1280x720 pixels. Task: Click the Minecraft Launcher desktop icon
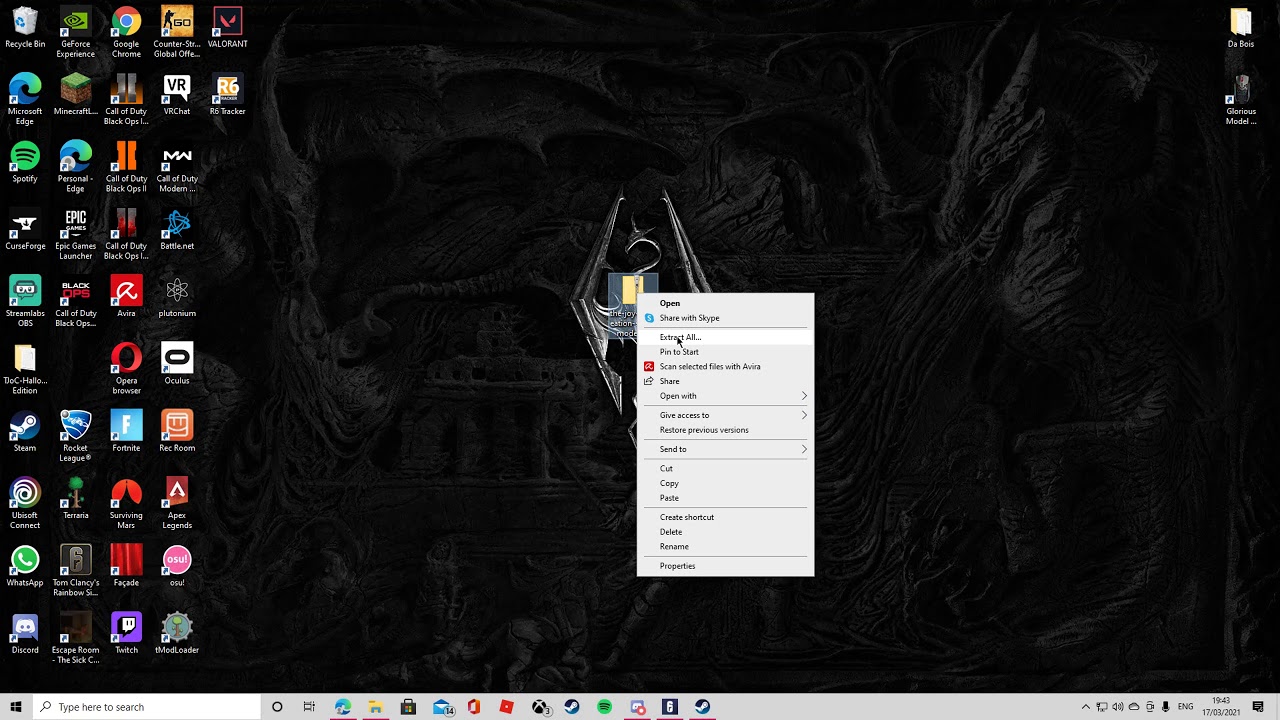(75, 95)
